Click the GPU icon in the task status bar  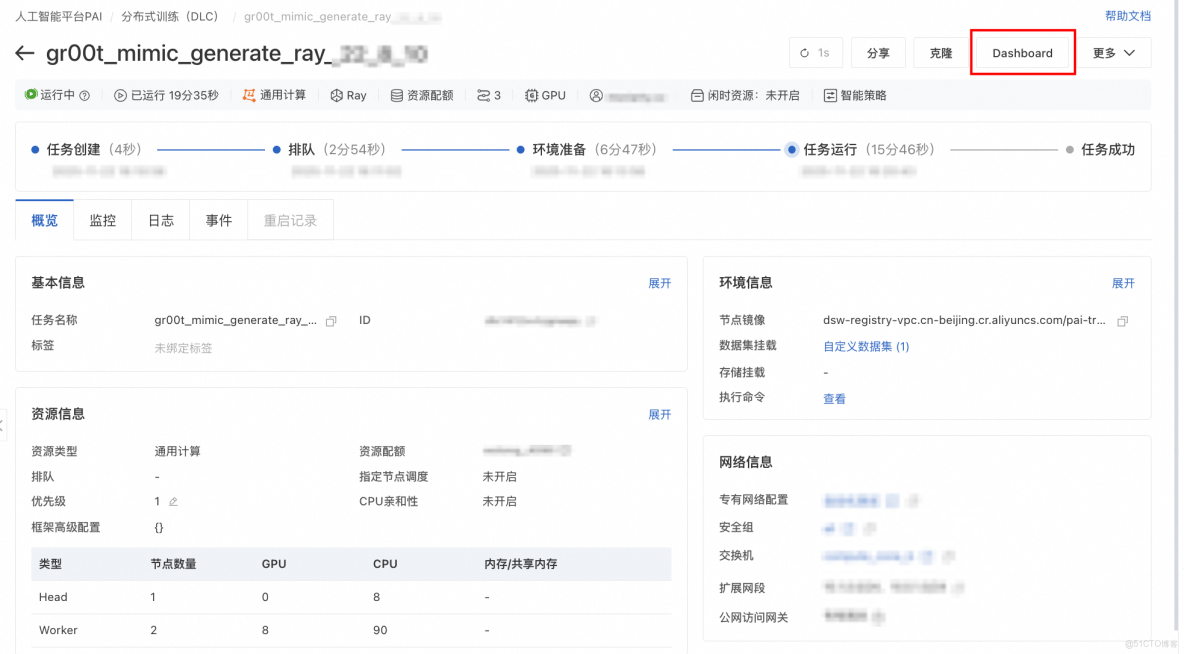pyautogui.click(x=532, y=95)
